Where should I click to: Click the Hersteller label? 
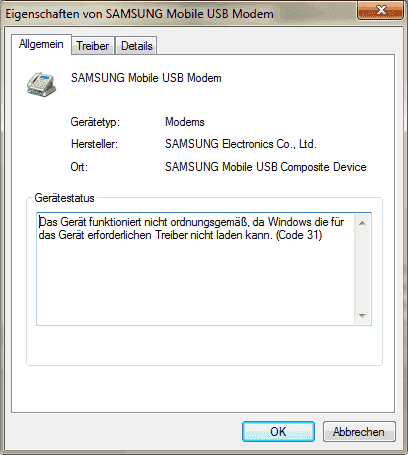[94, 144]
